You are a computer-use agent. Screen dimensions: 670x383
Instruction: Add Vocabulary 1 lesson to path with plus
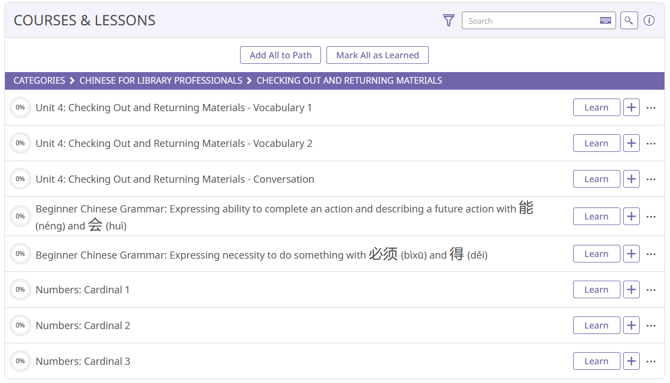pyautogui.click(x=631, y=108)
